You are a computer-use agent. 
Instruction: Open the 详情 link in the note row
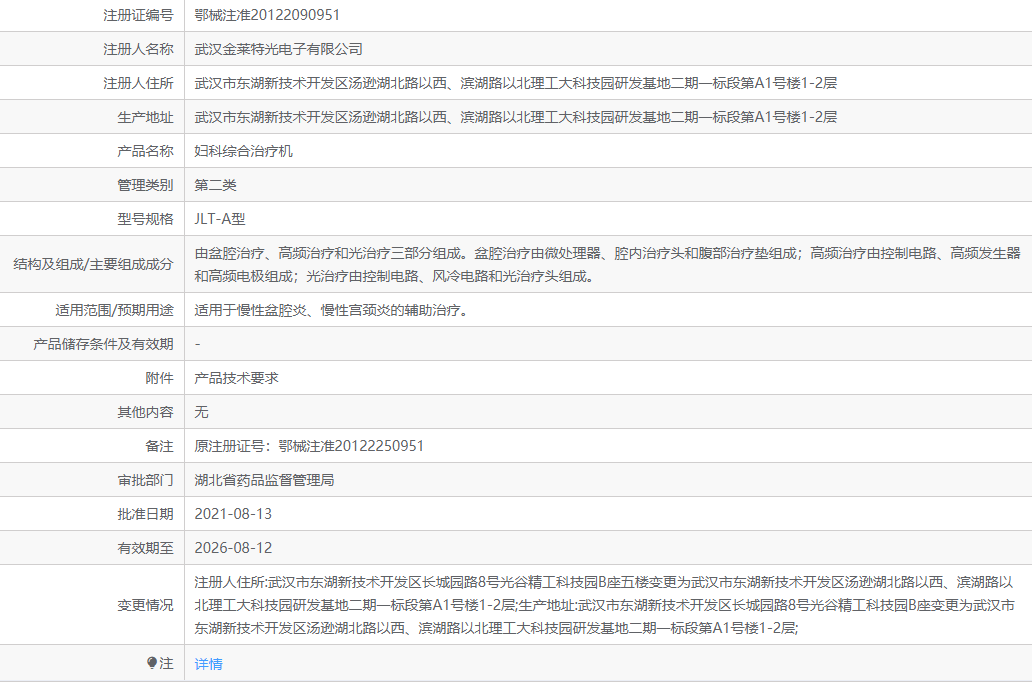pos(208,664)
